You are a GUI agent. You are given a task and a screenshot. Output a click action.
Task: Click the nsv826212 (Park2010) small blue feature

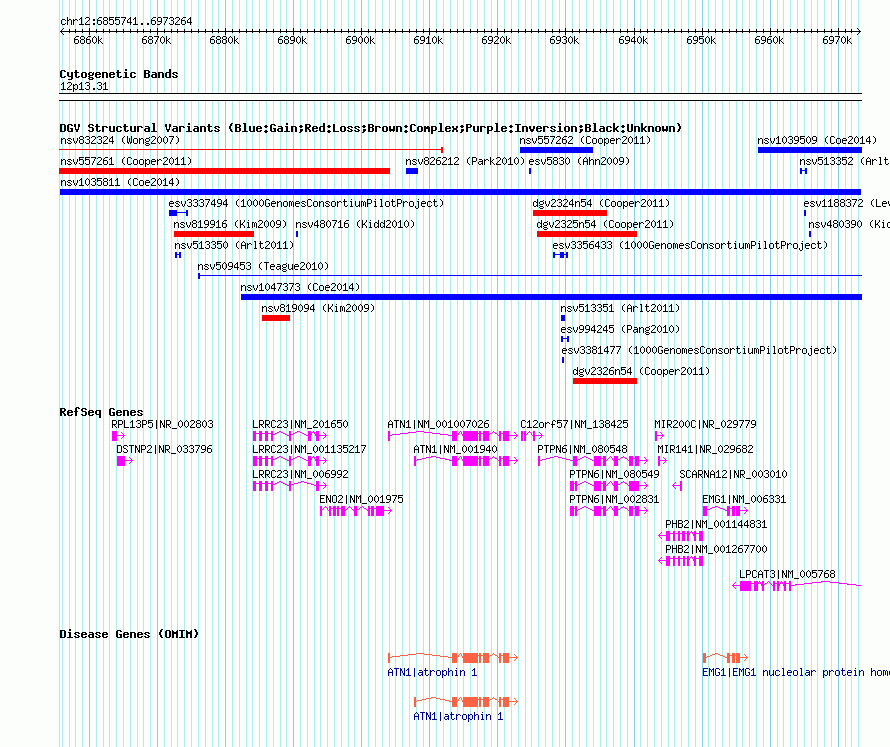coord(412,171)
